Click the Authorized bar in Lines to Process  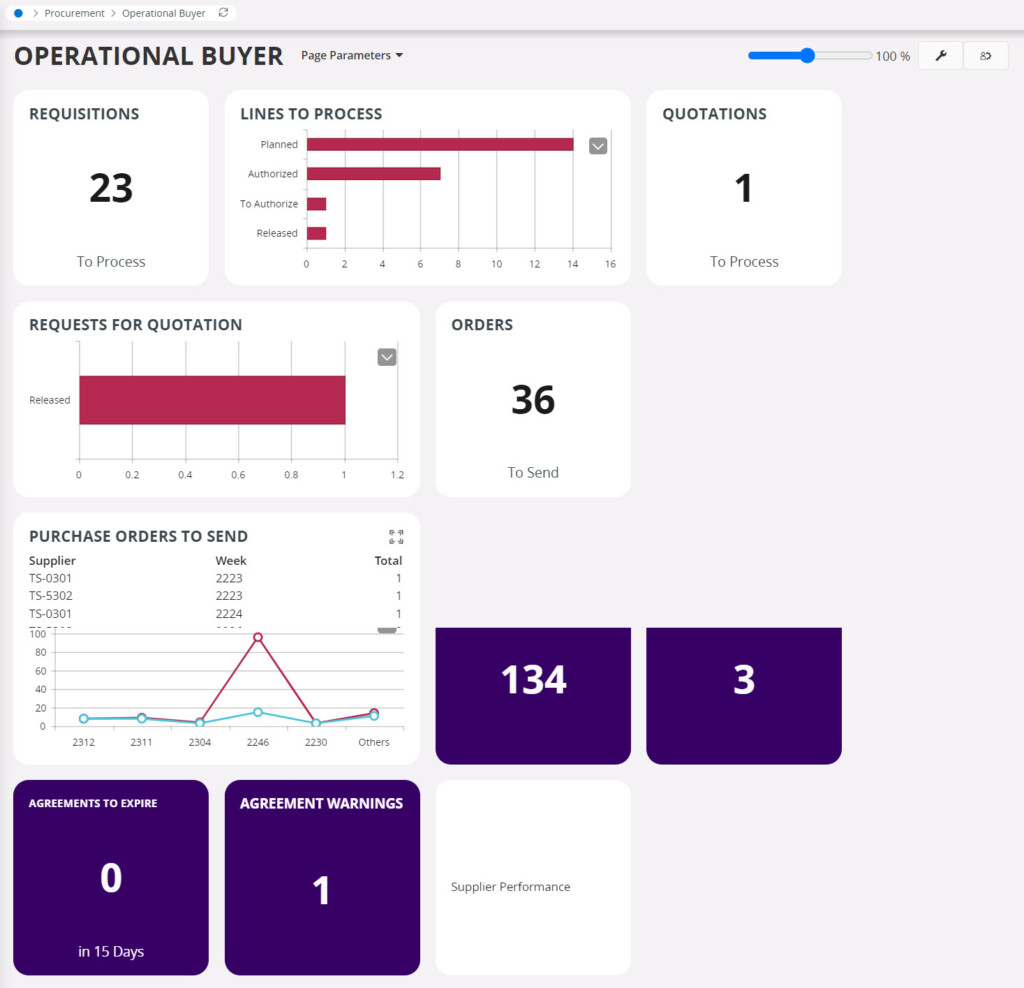pos(373,174)
